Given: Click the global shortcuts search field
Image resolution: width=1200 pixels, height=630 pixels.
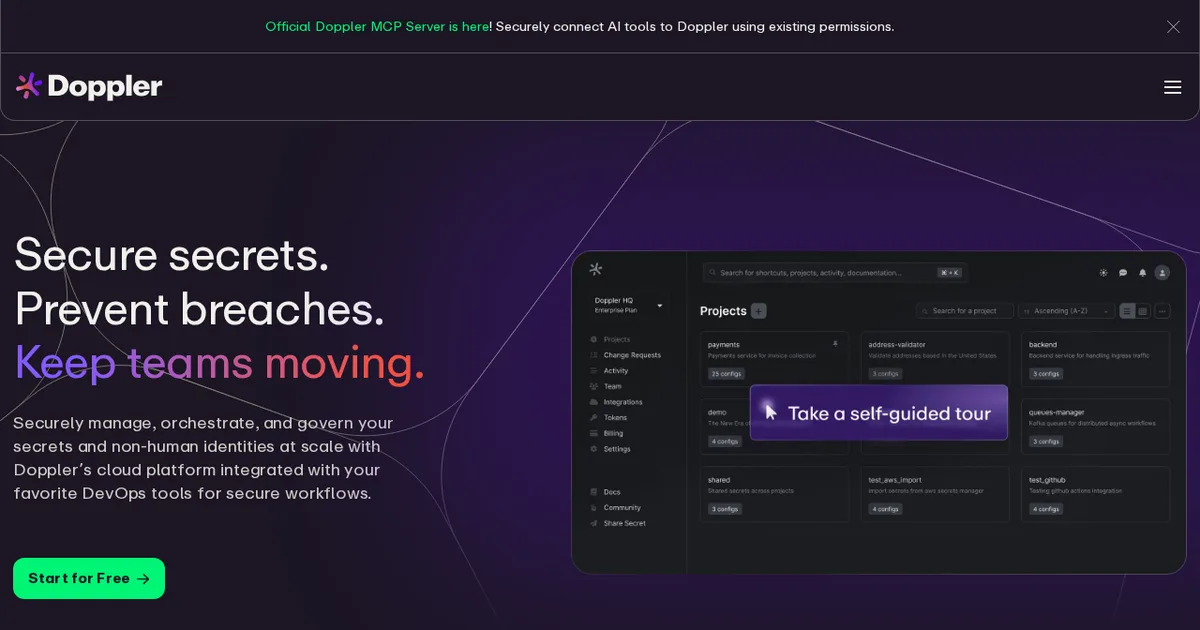Looking at the screenshot, I should 835,272.
